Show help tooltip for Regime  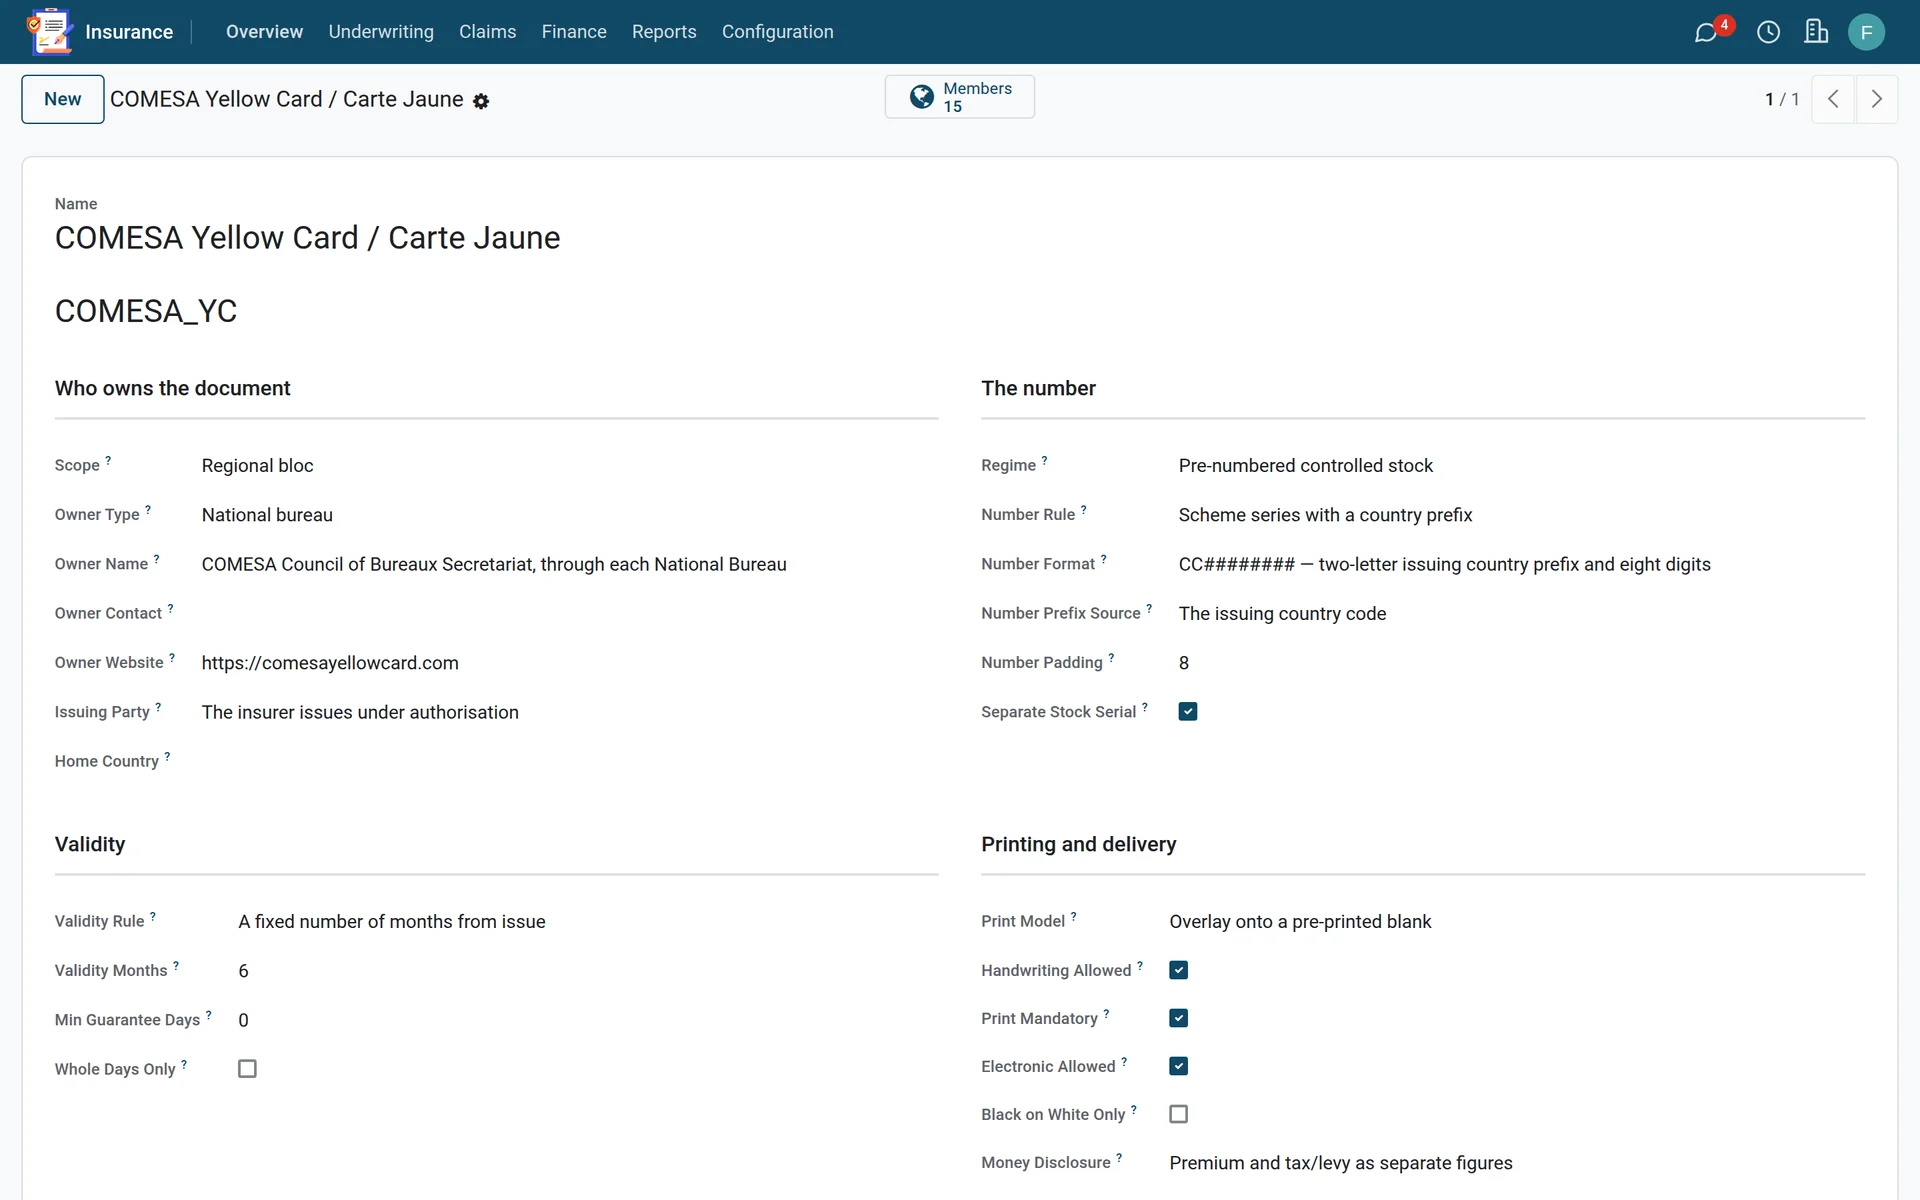point(1044,460)
